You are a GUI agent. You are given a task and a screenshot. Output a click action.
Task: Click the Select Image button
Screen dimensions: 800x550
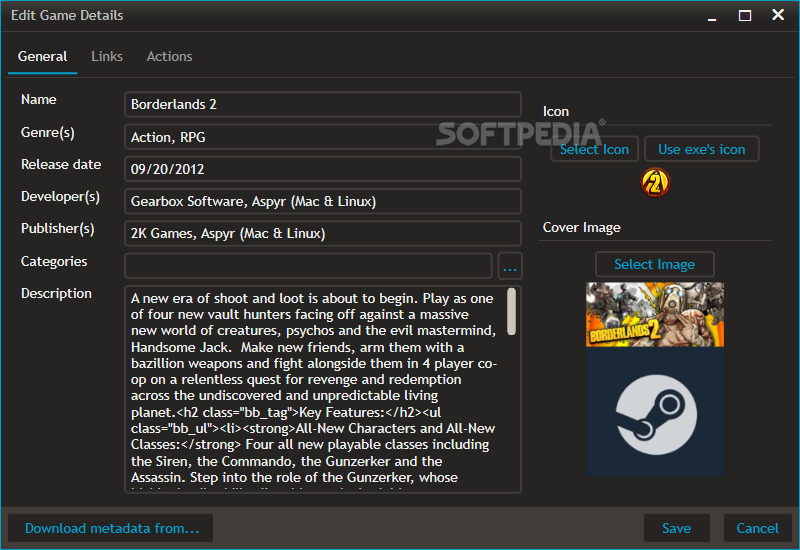(x=655, y=264)
